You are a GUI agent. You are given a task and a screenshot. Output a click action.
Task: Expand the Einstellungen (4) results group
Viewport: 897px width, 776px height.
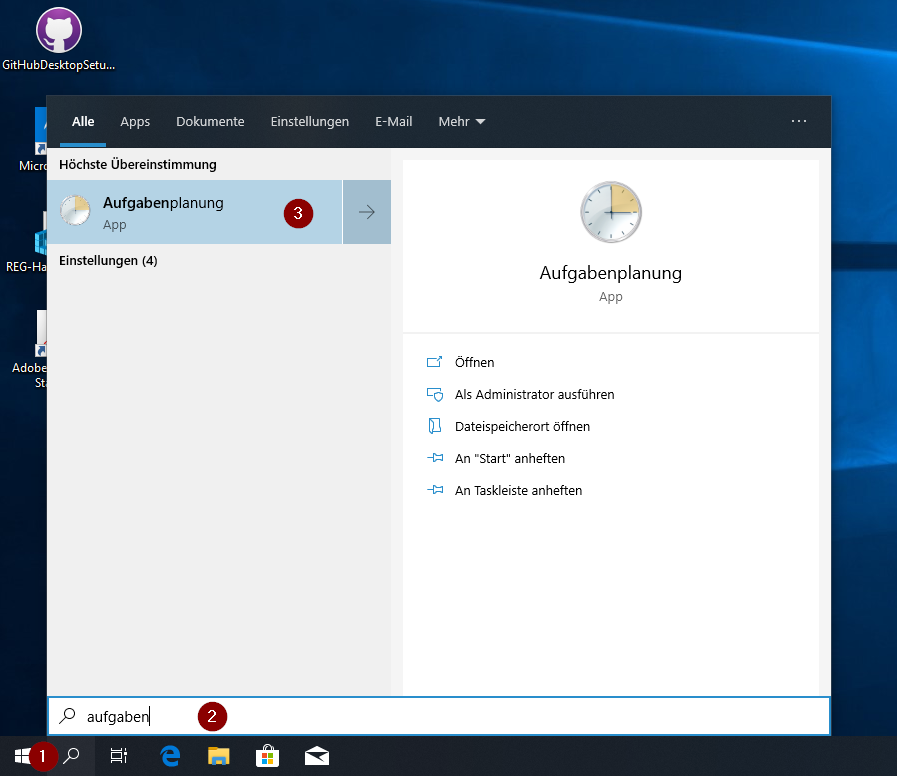click(108, 261)
